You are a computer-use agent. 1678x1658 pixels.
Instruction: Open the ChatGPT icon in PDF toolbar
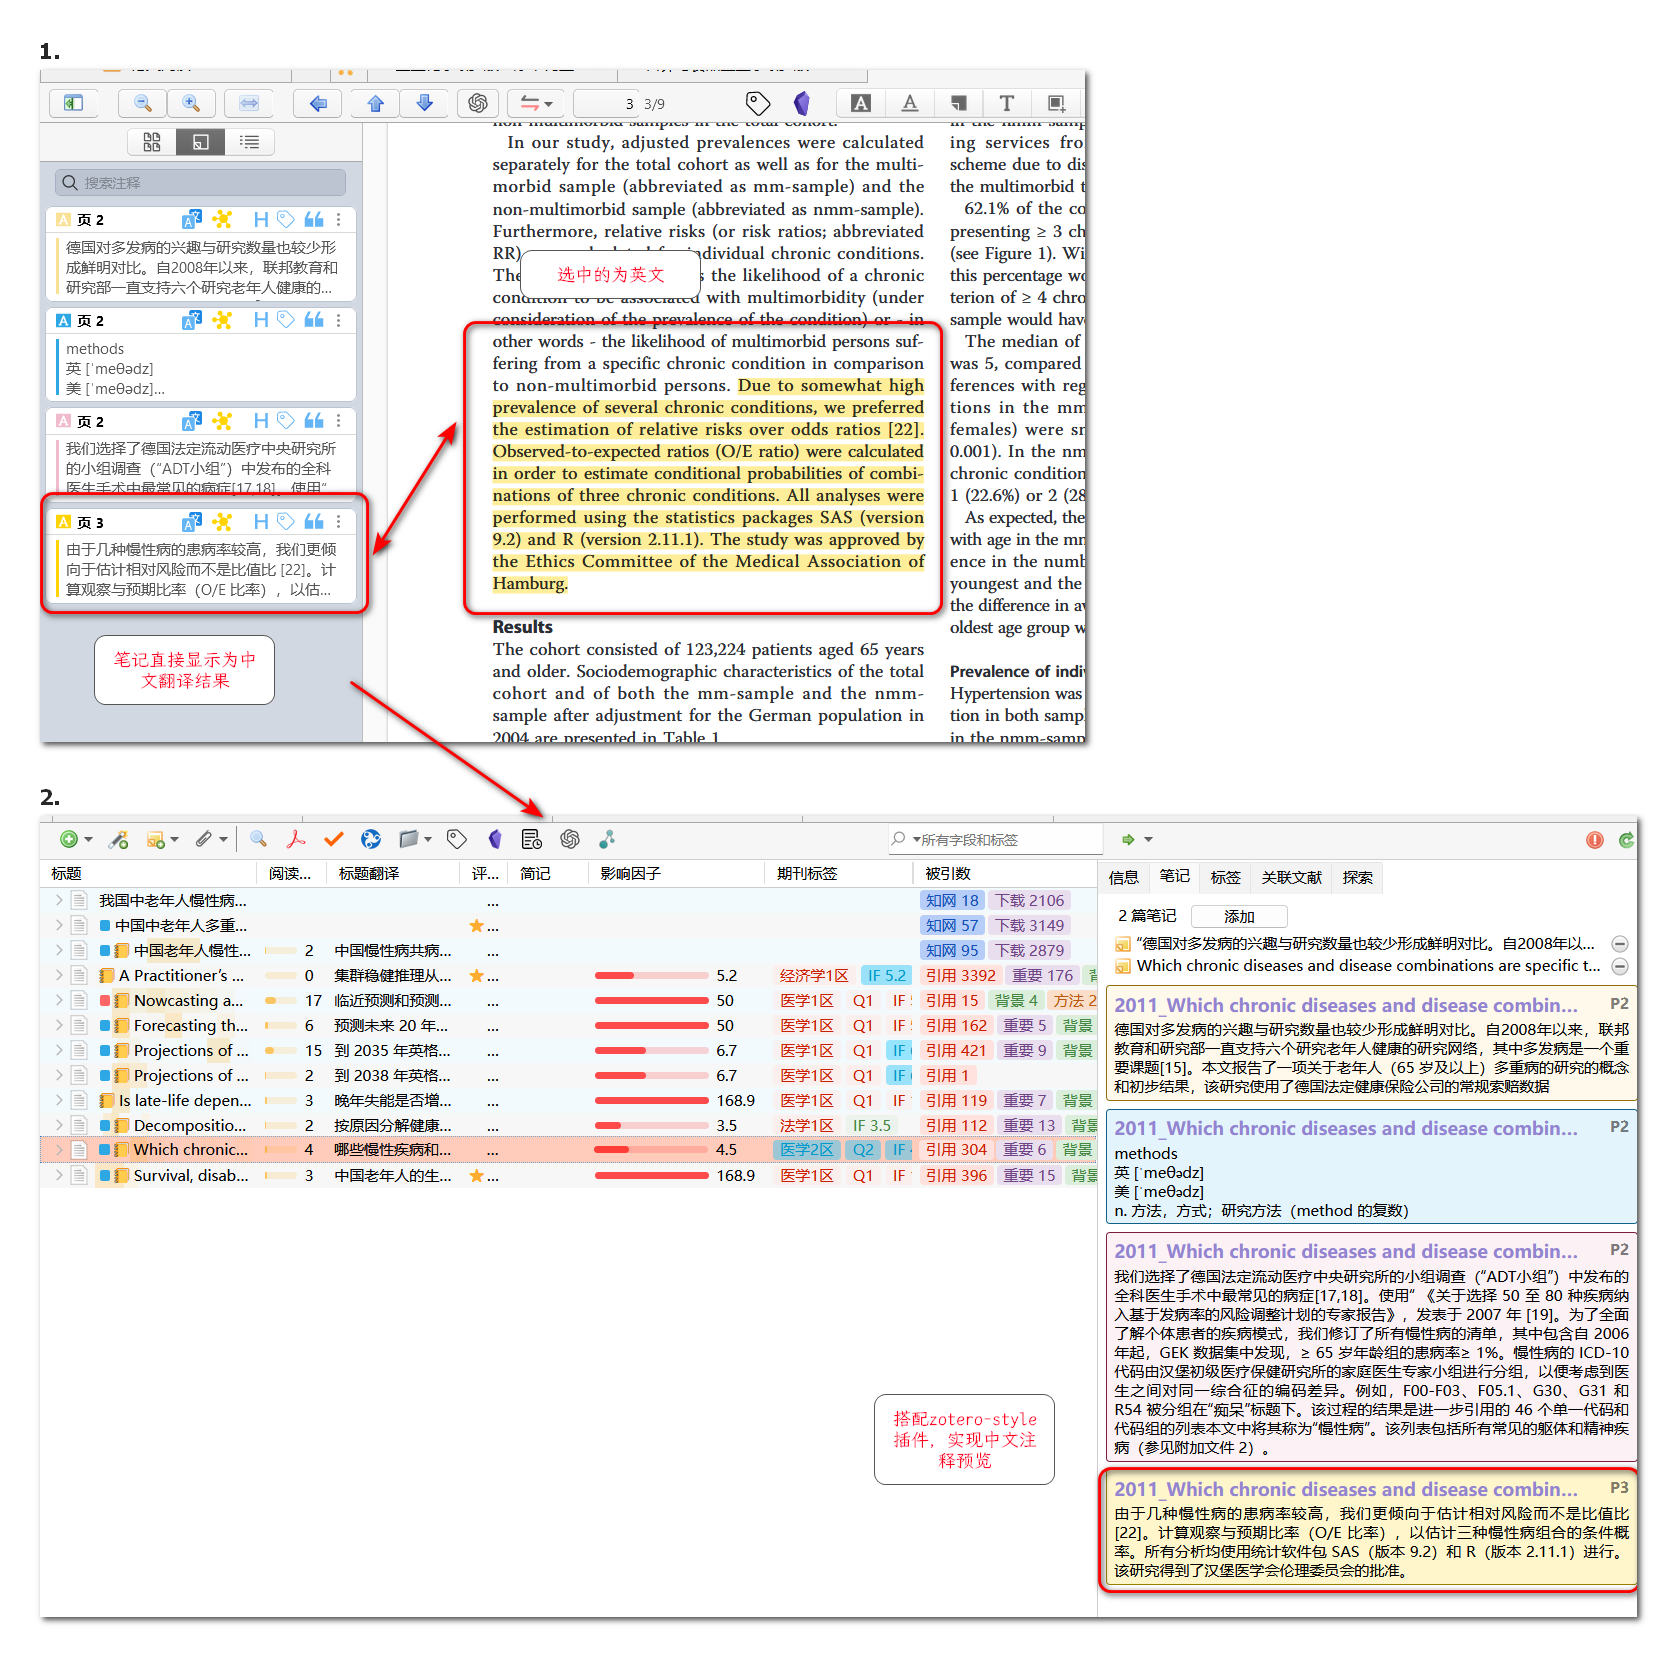click(478, 103)
